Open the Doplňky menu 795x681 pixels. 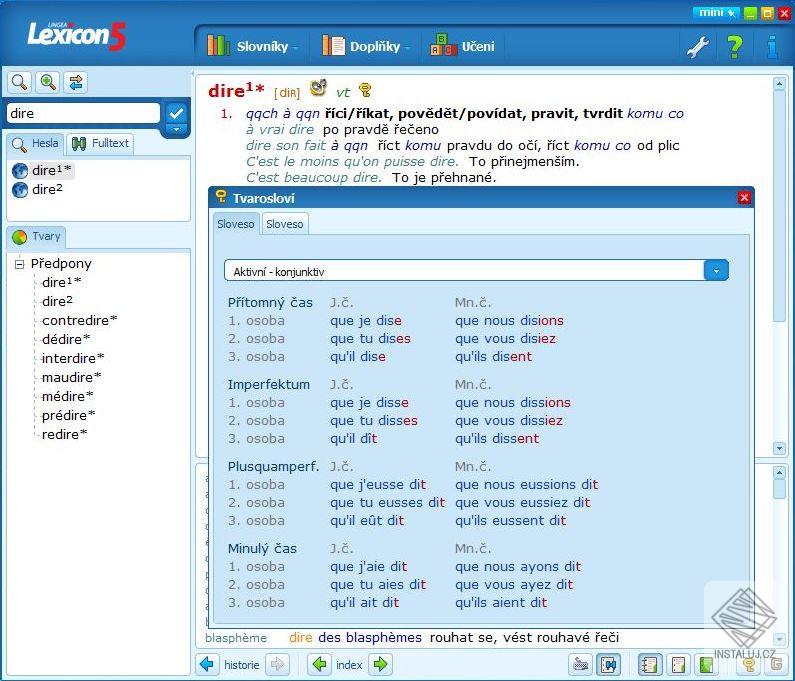(x=366, y=46)
